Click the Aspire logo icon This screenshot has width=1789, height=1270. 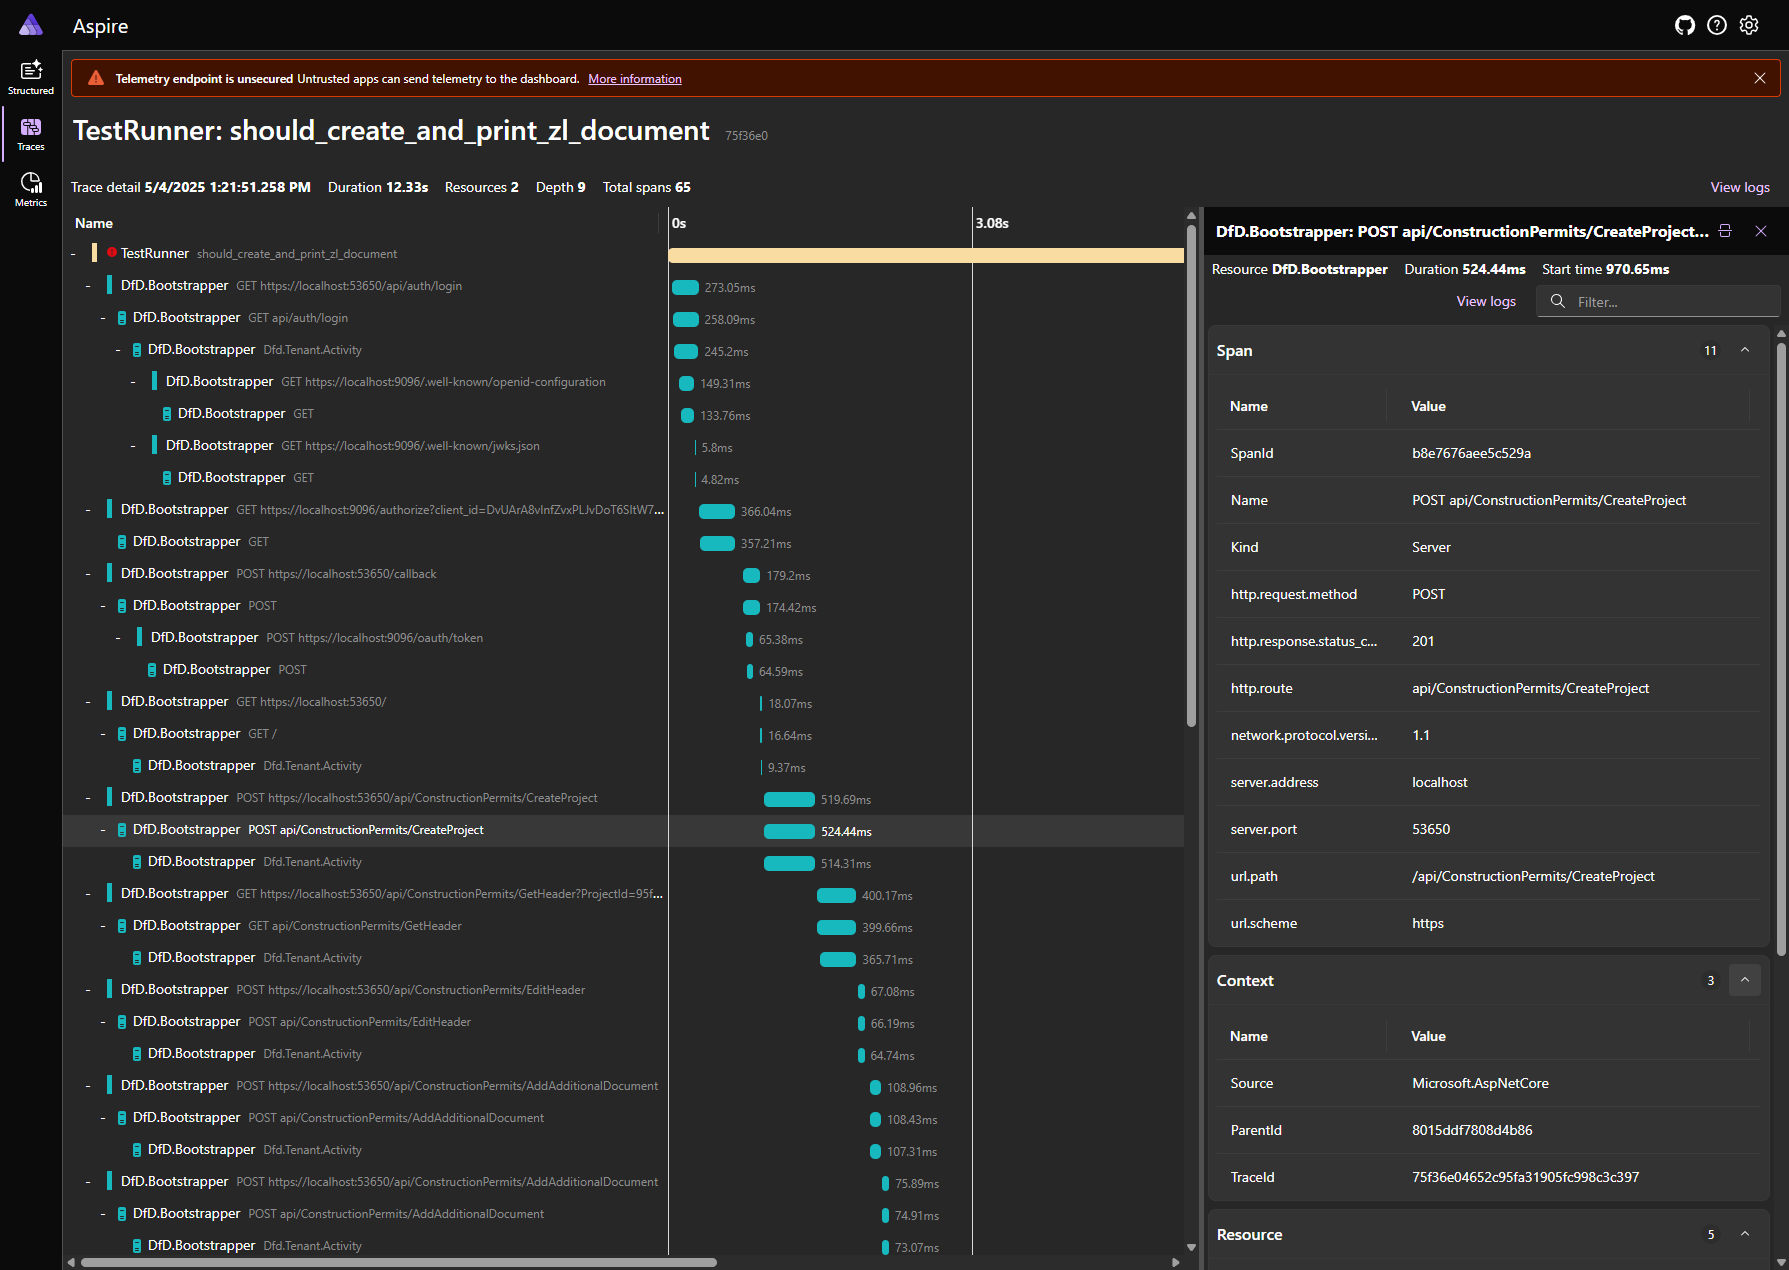coord(31,25)
